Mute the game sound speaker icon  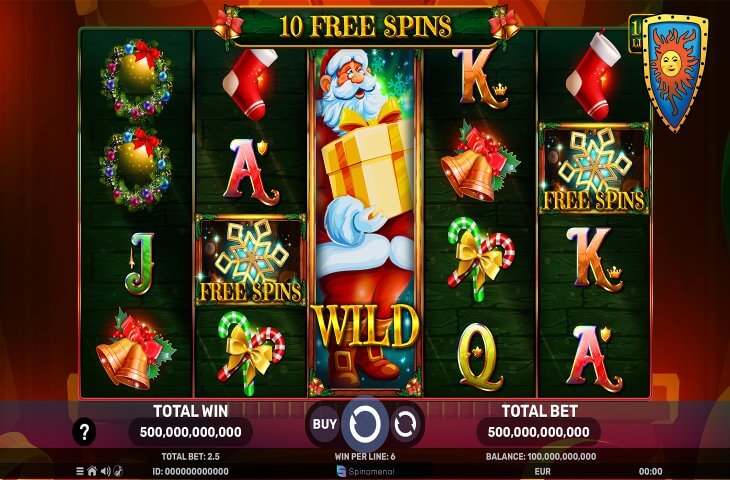point(106,471)
